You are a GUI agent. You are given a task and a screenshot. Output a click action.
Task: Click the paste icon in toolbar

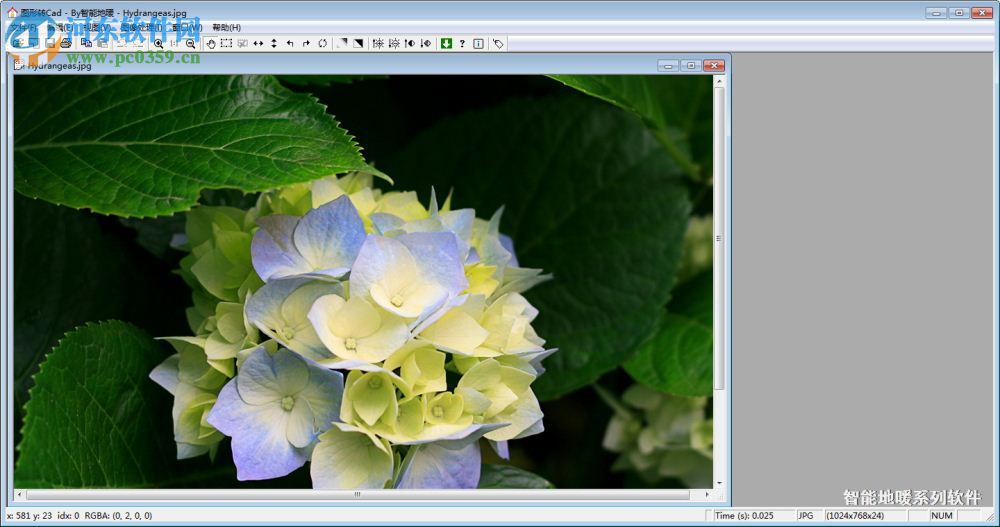coord(102,43)
